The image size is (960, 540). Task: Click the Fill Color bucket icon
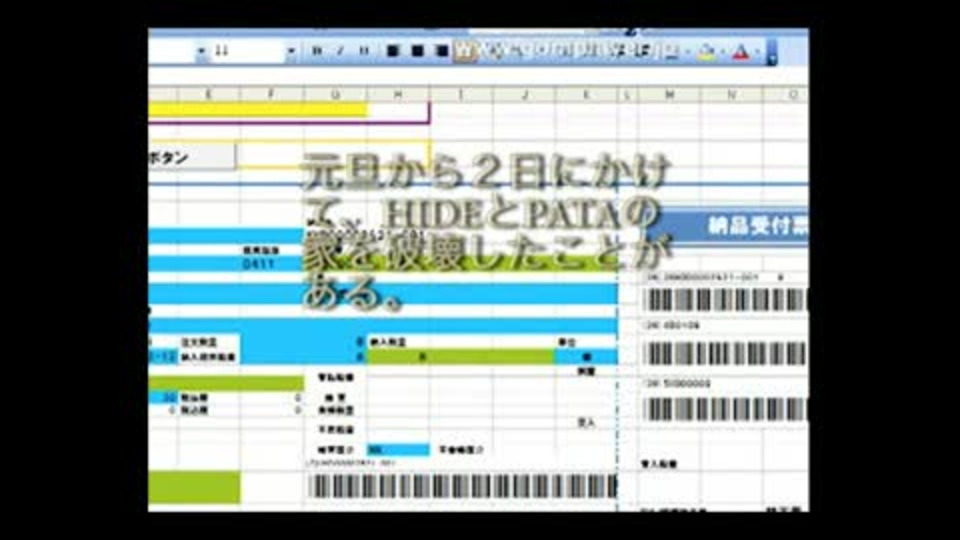point(707,52)
